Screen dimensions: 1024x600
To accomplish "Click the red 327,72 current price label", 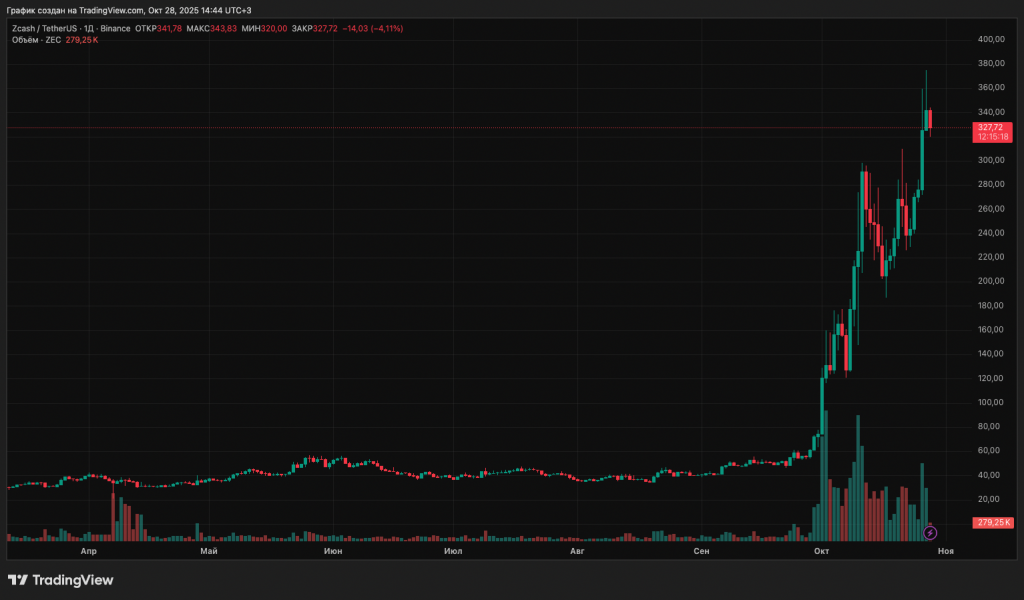I will tap(992, 128).
